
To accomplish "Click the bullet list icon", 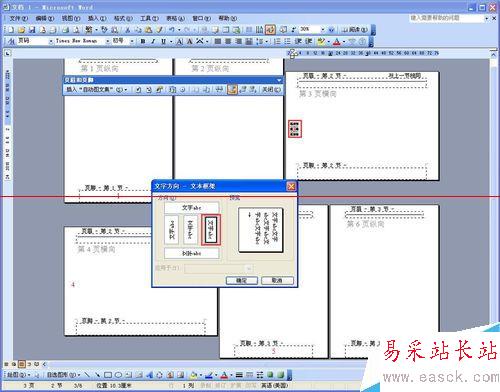I will [287, 41].
